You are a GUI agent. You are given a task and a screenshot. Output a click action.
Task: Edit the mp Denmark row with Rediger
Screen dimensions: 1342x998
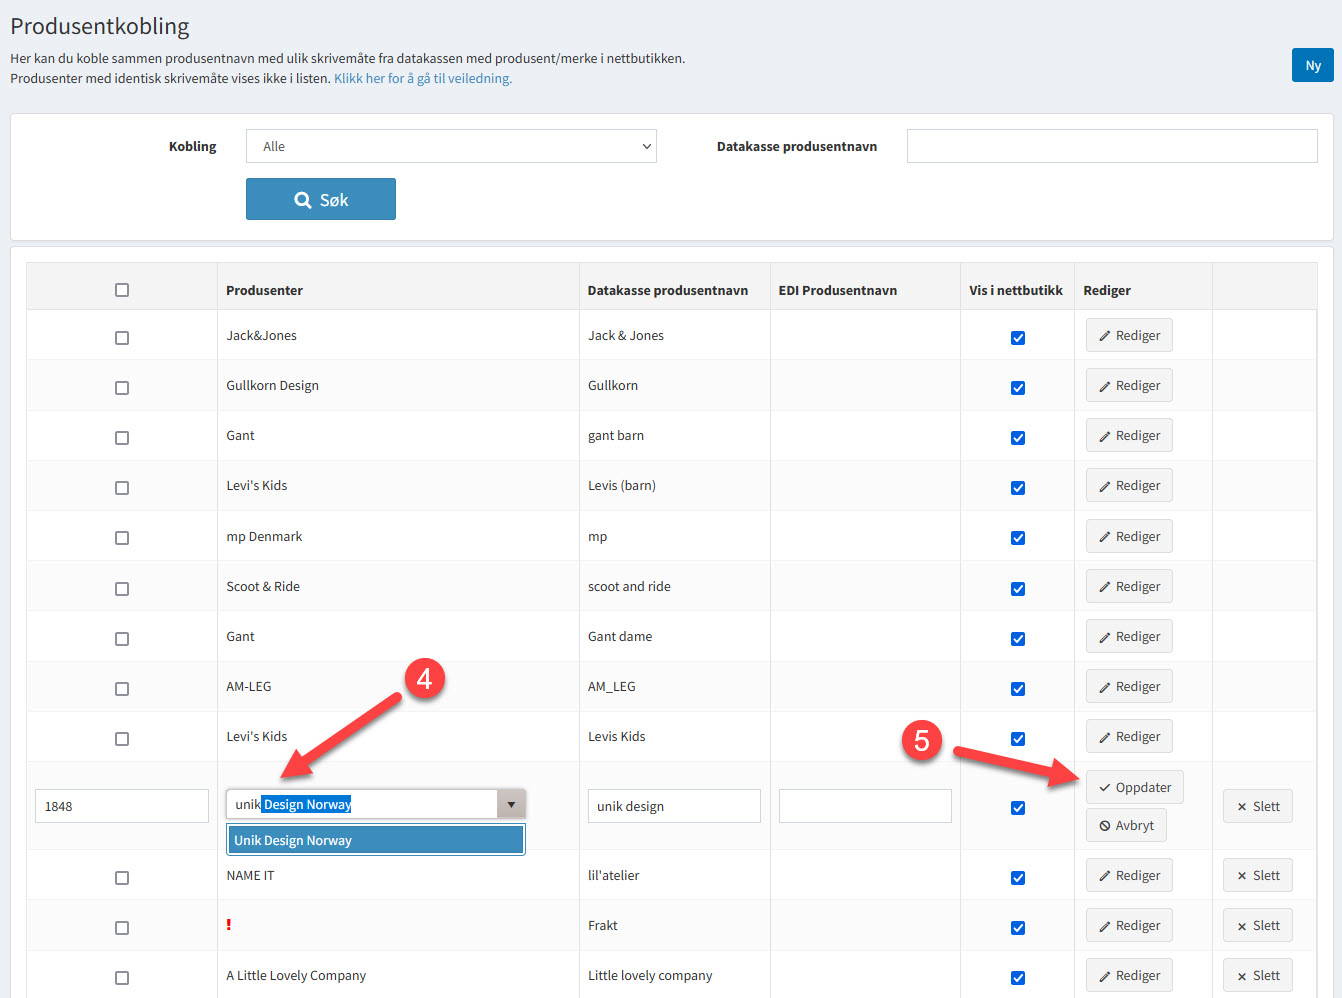pyautogui.click(x=1129, y=537)
